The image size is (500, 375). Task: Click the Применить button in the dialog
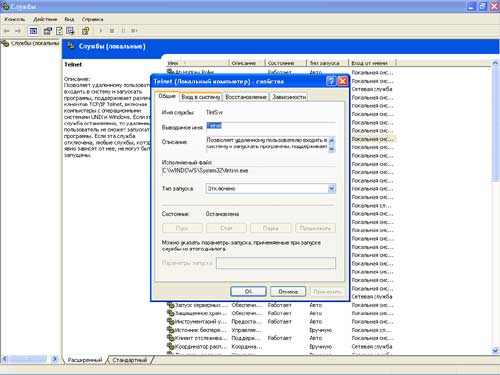[327, 292]
